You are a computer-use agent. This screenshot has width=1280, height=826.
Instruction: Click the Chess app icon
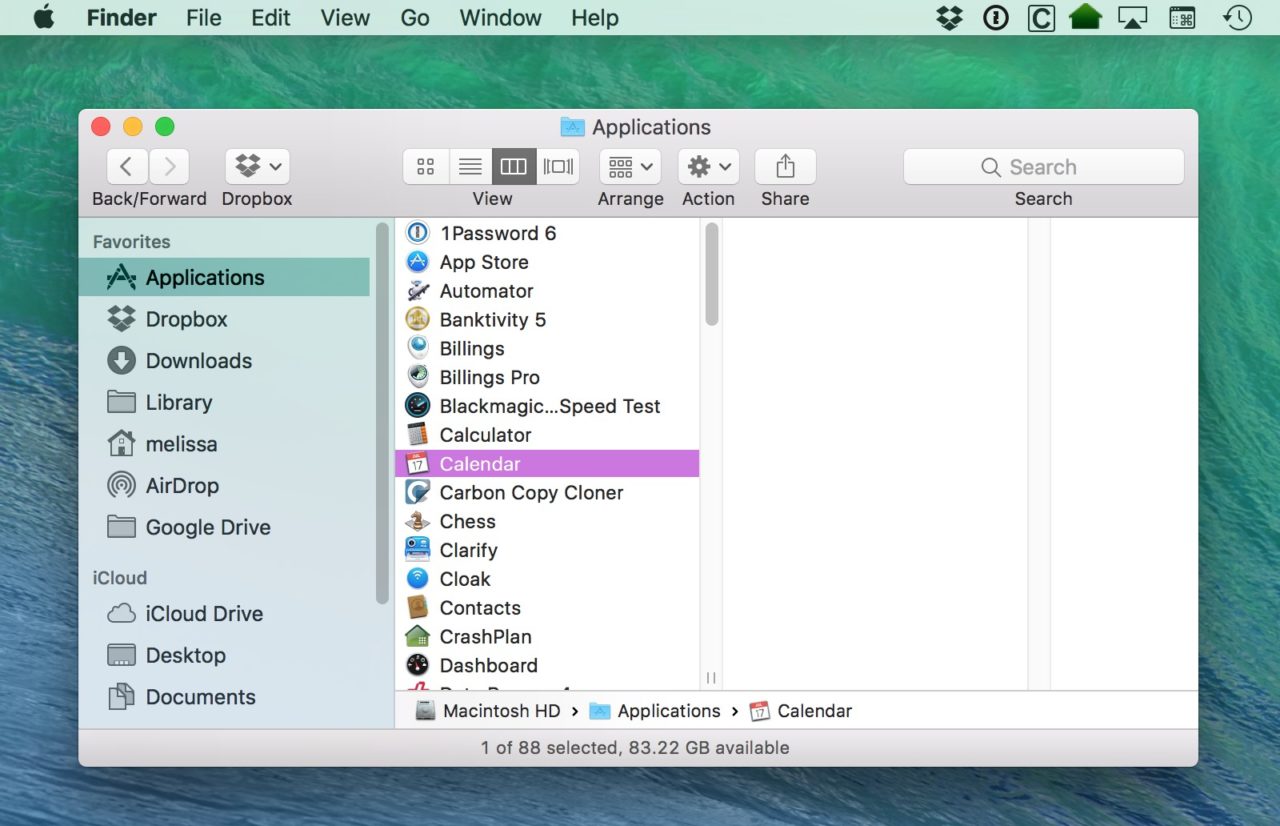(x=417, y=522)
